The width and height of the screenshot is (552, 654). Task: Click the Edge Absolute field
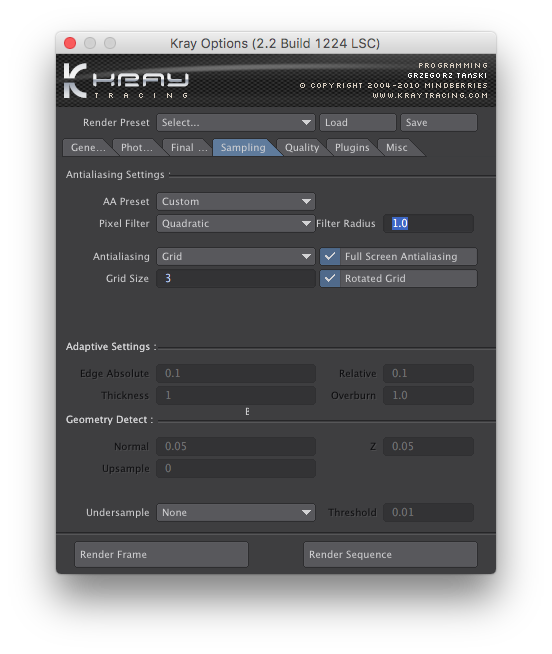tap(236, 373)
